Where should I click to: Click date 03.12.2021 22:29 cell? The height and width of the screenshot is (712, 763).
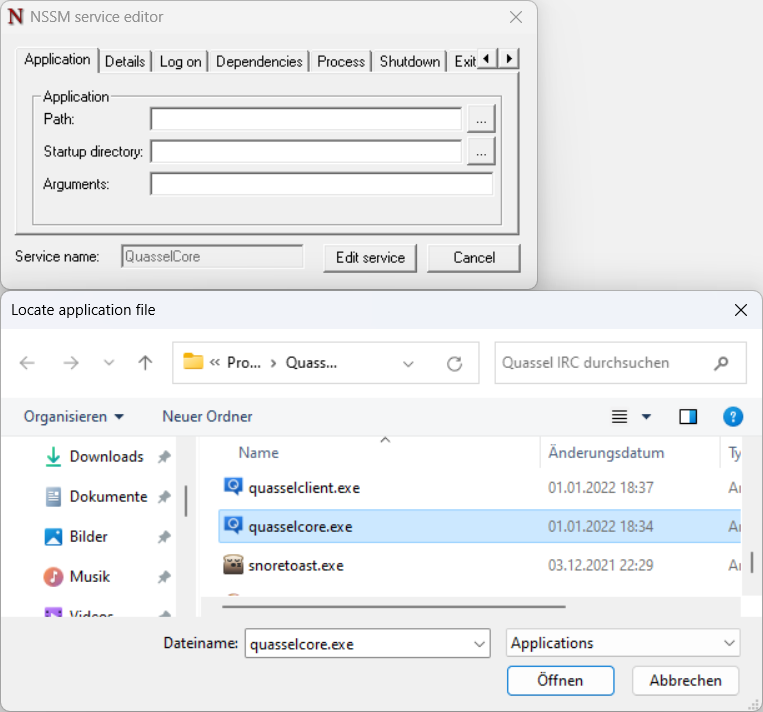coord(600,566)
